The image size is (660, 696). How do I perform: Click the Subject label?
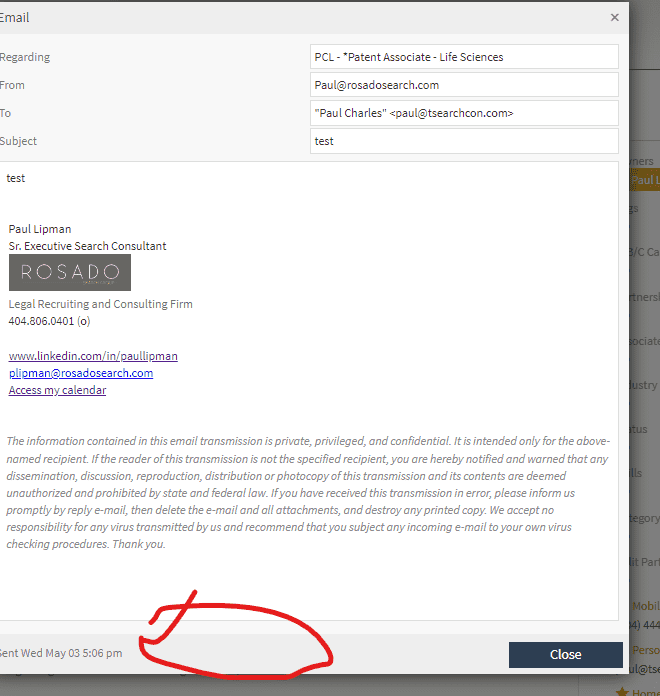coord(18,141)
